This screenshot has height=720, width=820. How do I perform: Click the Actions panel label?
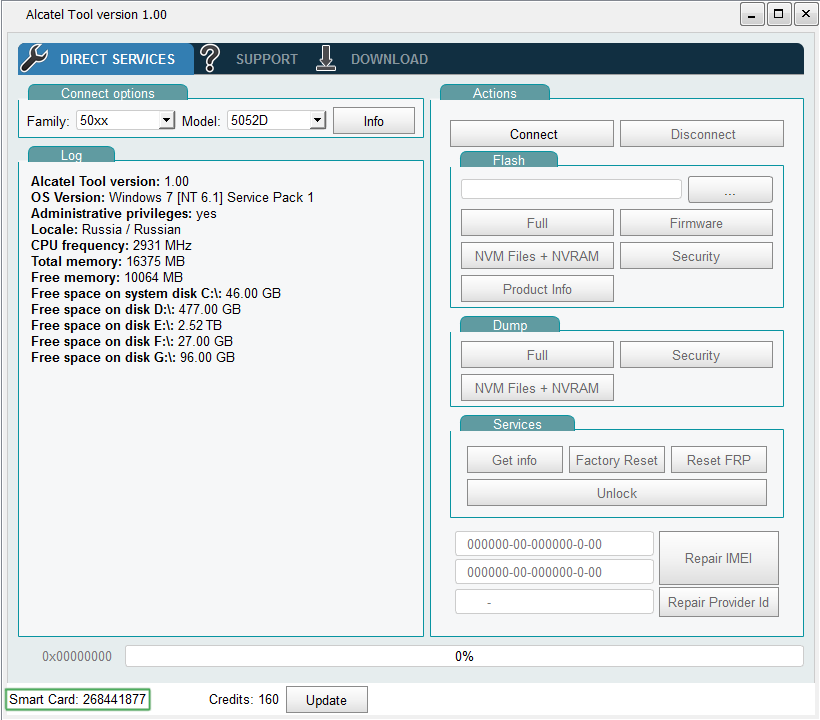coord(495,93)
